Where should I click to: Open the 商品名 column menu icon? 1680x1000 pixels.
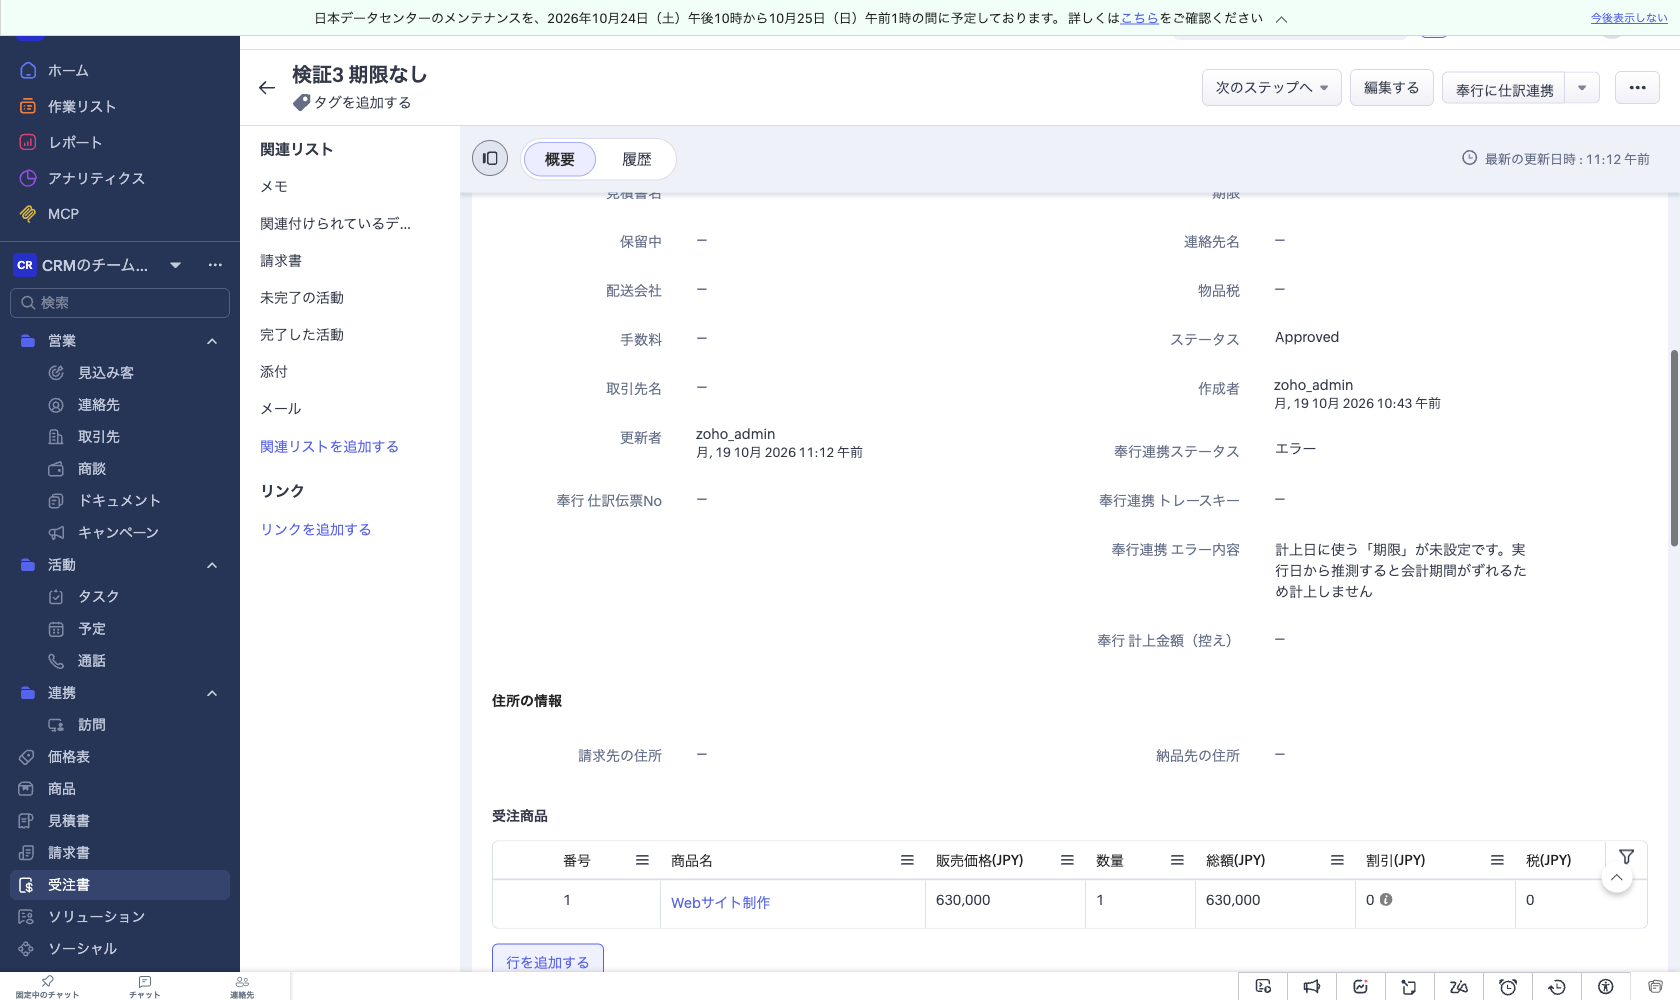907,860
